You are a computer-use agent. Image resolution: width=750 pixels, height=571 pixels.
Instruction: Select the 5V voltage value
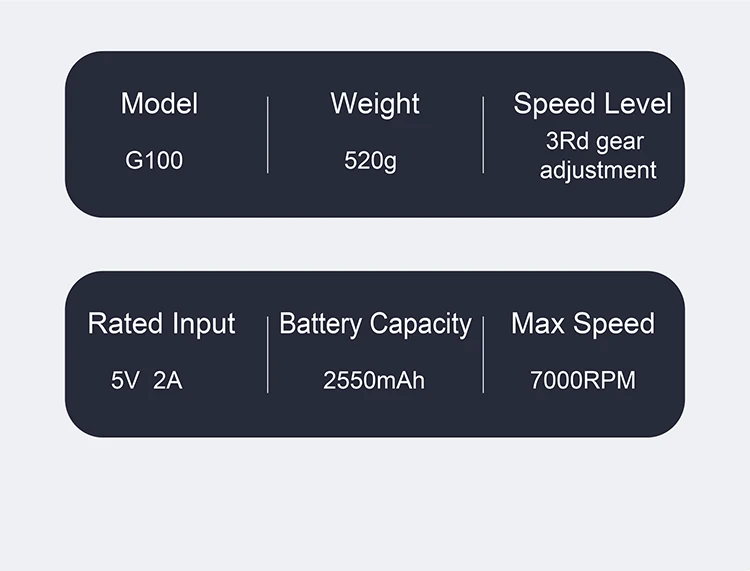(x=125, y=381)
